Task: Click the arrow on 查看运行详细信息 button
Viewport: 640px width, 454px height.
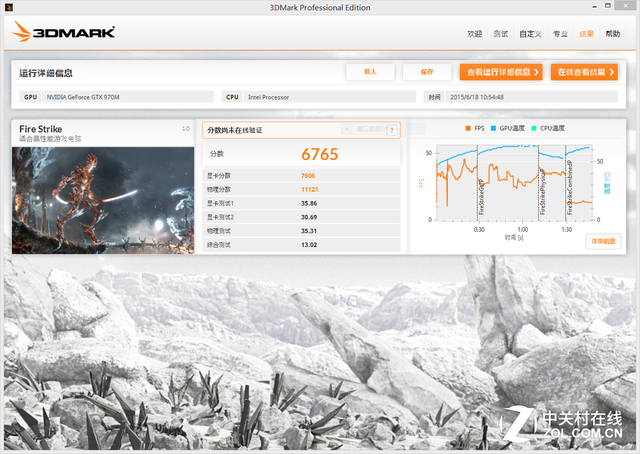Action: (536, 72)
